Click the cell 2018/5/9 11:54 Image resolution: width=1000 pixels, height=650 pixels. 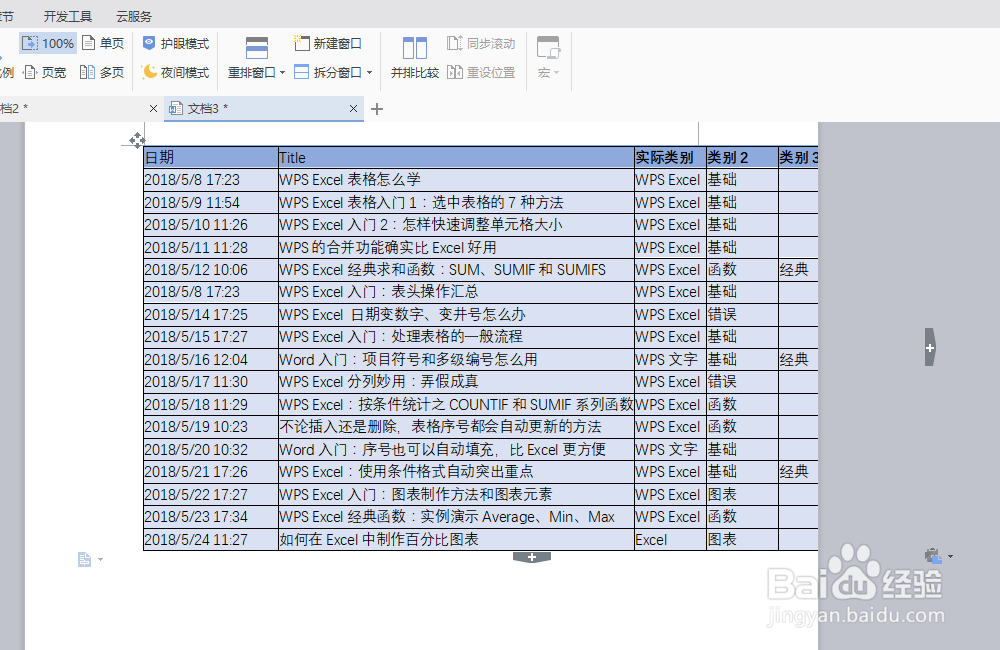211,202
